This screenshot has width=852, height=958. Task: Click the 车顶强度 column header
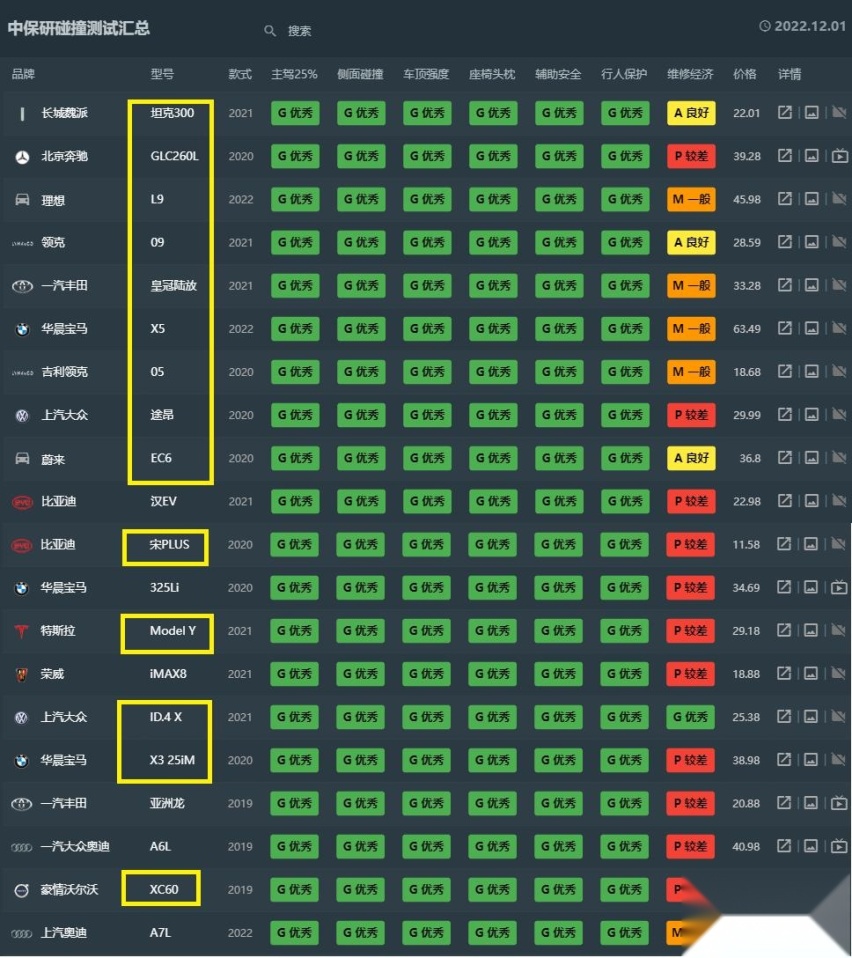(426, 74)
